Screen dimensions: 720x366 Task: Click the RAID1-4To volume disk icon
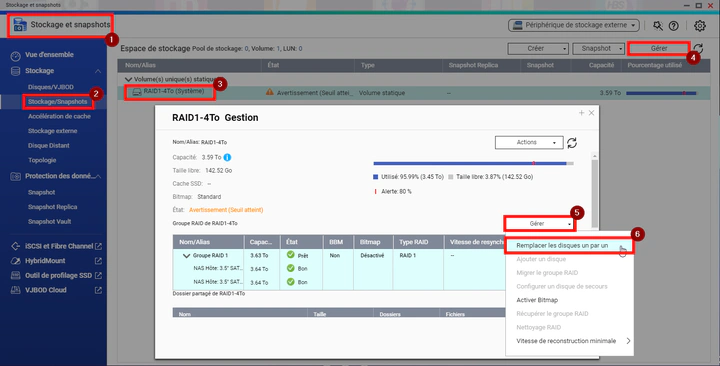point(137,92)
